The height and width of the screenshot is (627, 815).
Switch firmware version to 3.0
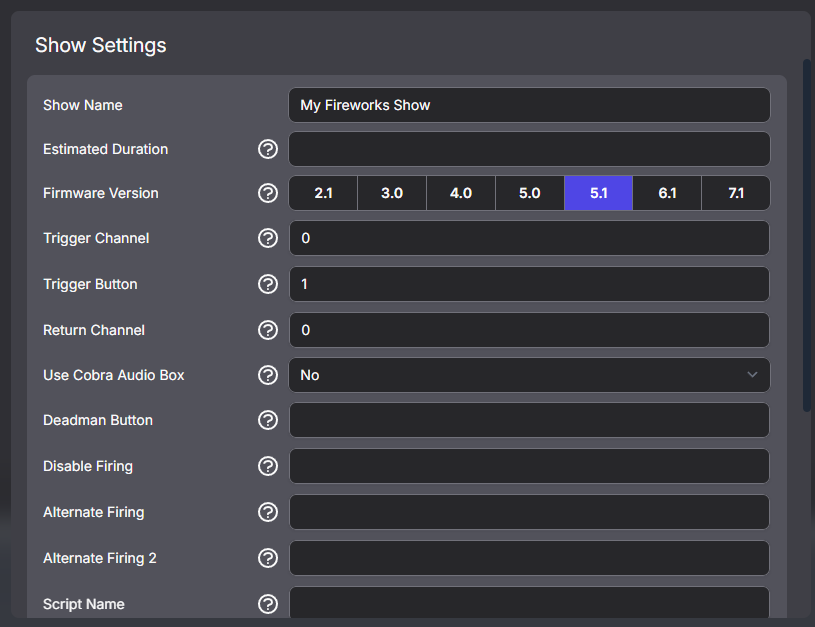pyautogui.click(x=391, y=193)
